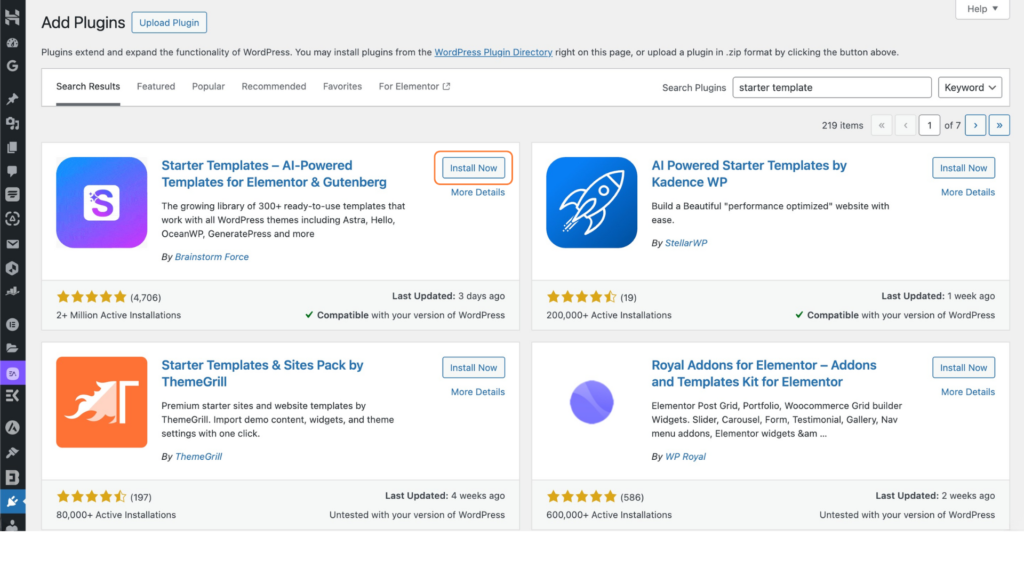The image size is (1024, 576).
Task: Open Google Site Kit sidebar icon
Action: (12, 66)
